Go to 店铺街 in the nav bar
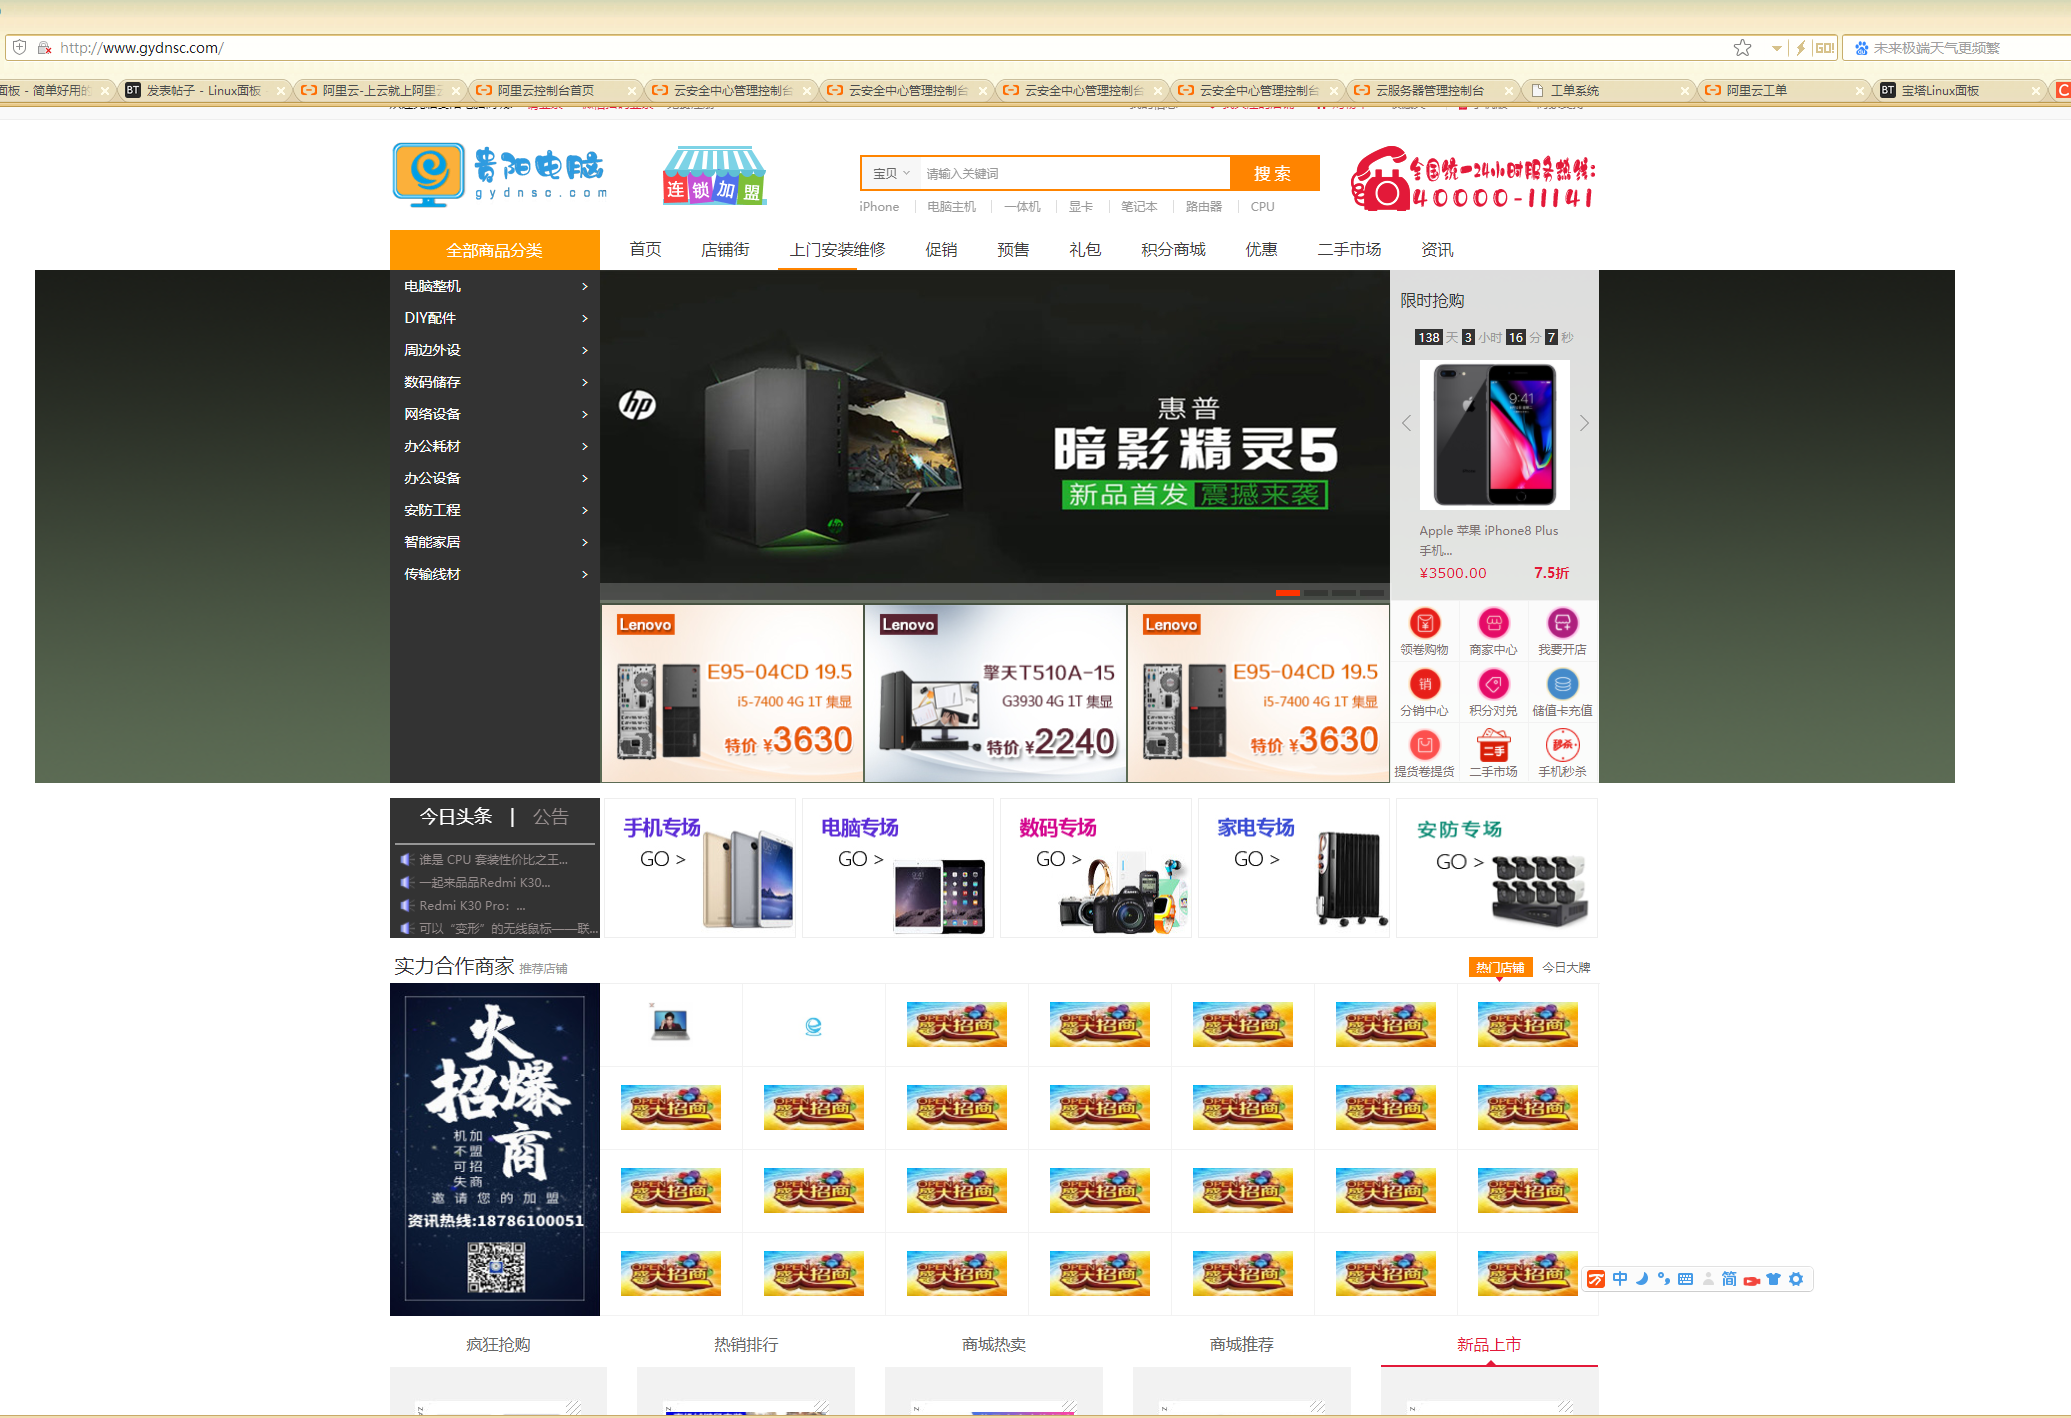 pyautogui.click(x=725, y=249)
